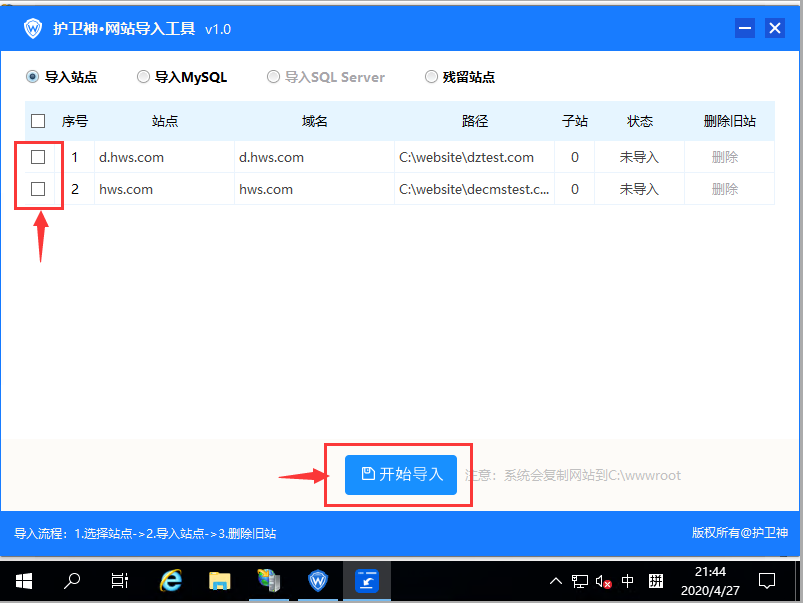
Task: Click the 护卫神 shield logo in title bar
Action: 35,28
